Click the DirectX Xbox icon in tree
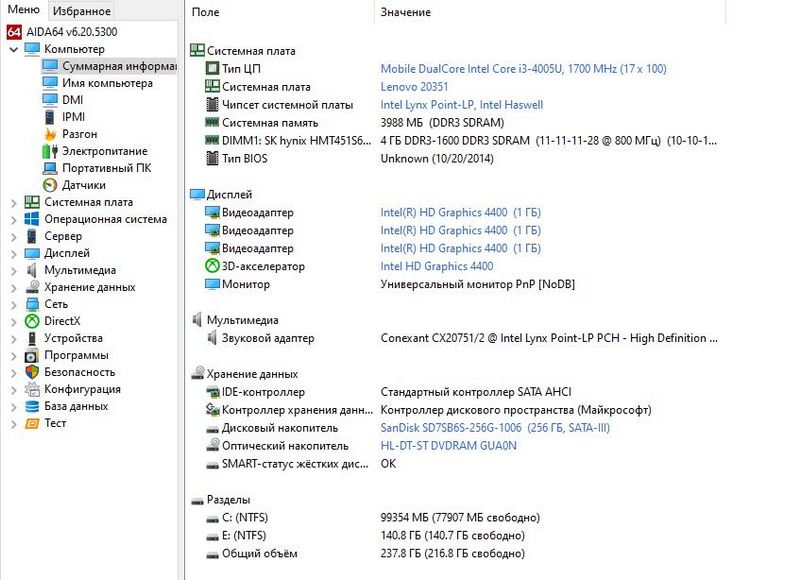 click(x=33, y=321)
